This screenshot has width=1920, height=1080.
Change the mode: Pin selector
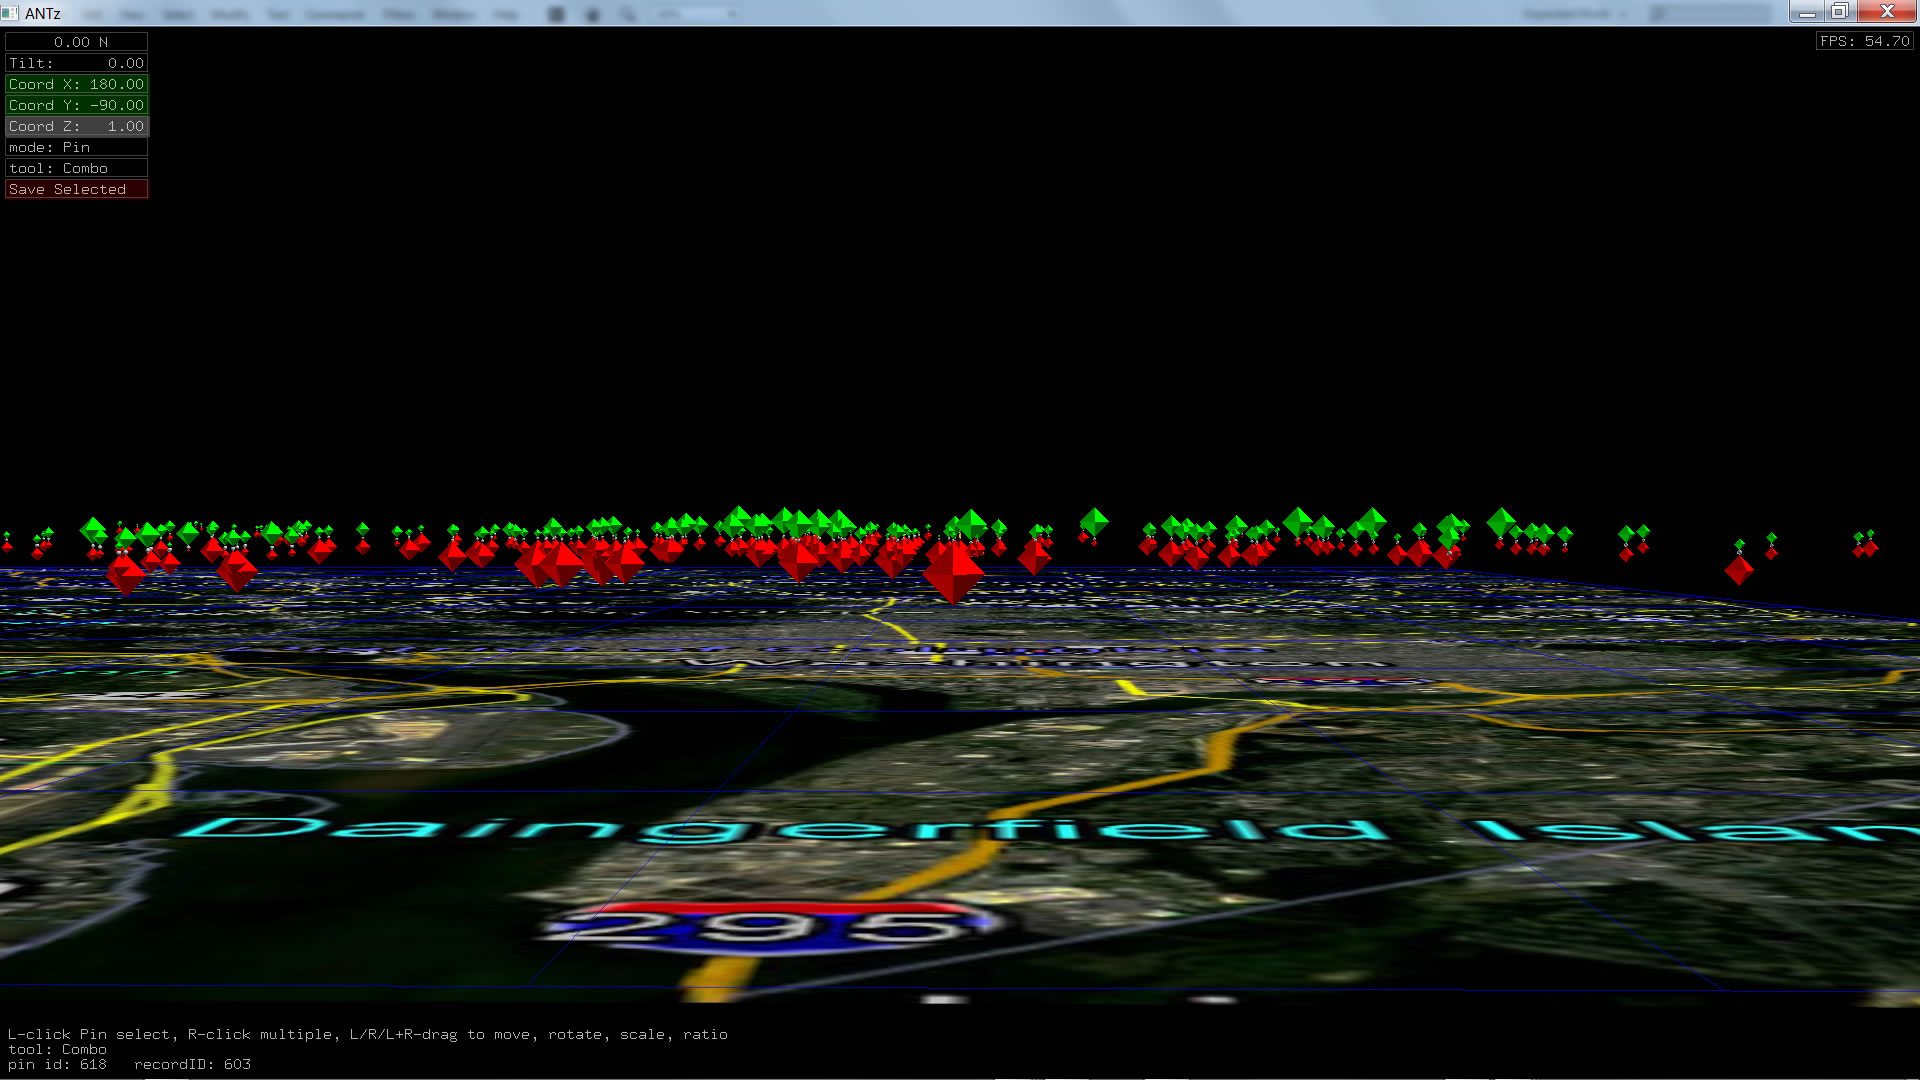point(77,147)
